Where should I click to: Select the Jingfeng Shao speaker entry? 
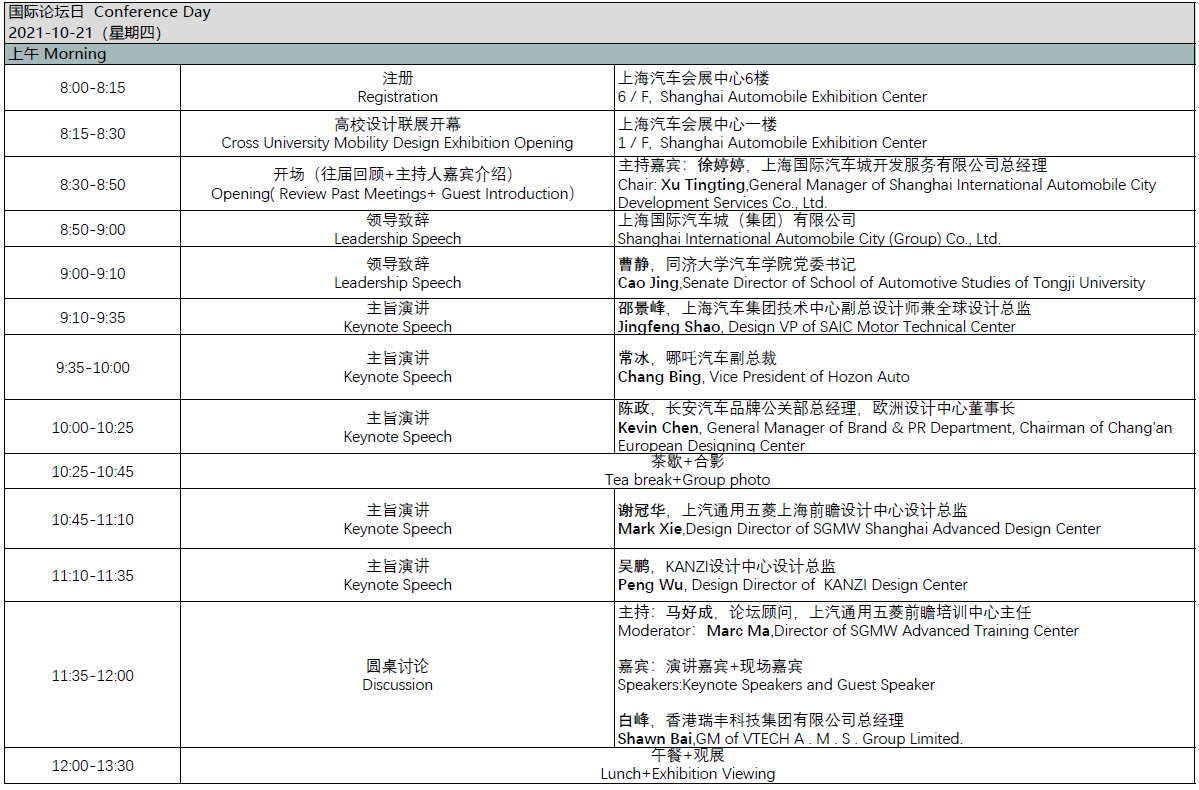click(x=816, y=327)
